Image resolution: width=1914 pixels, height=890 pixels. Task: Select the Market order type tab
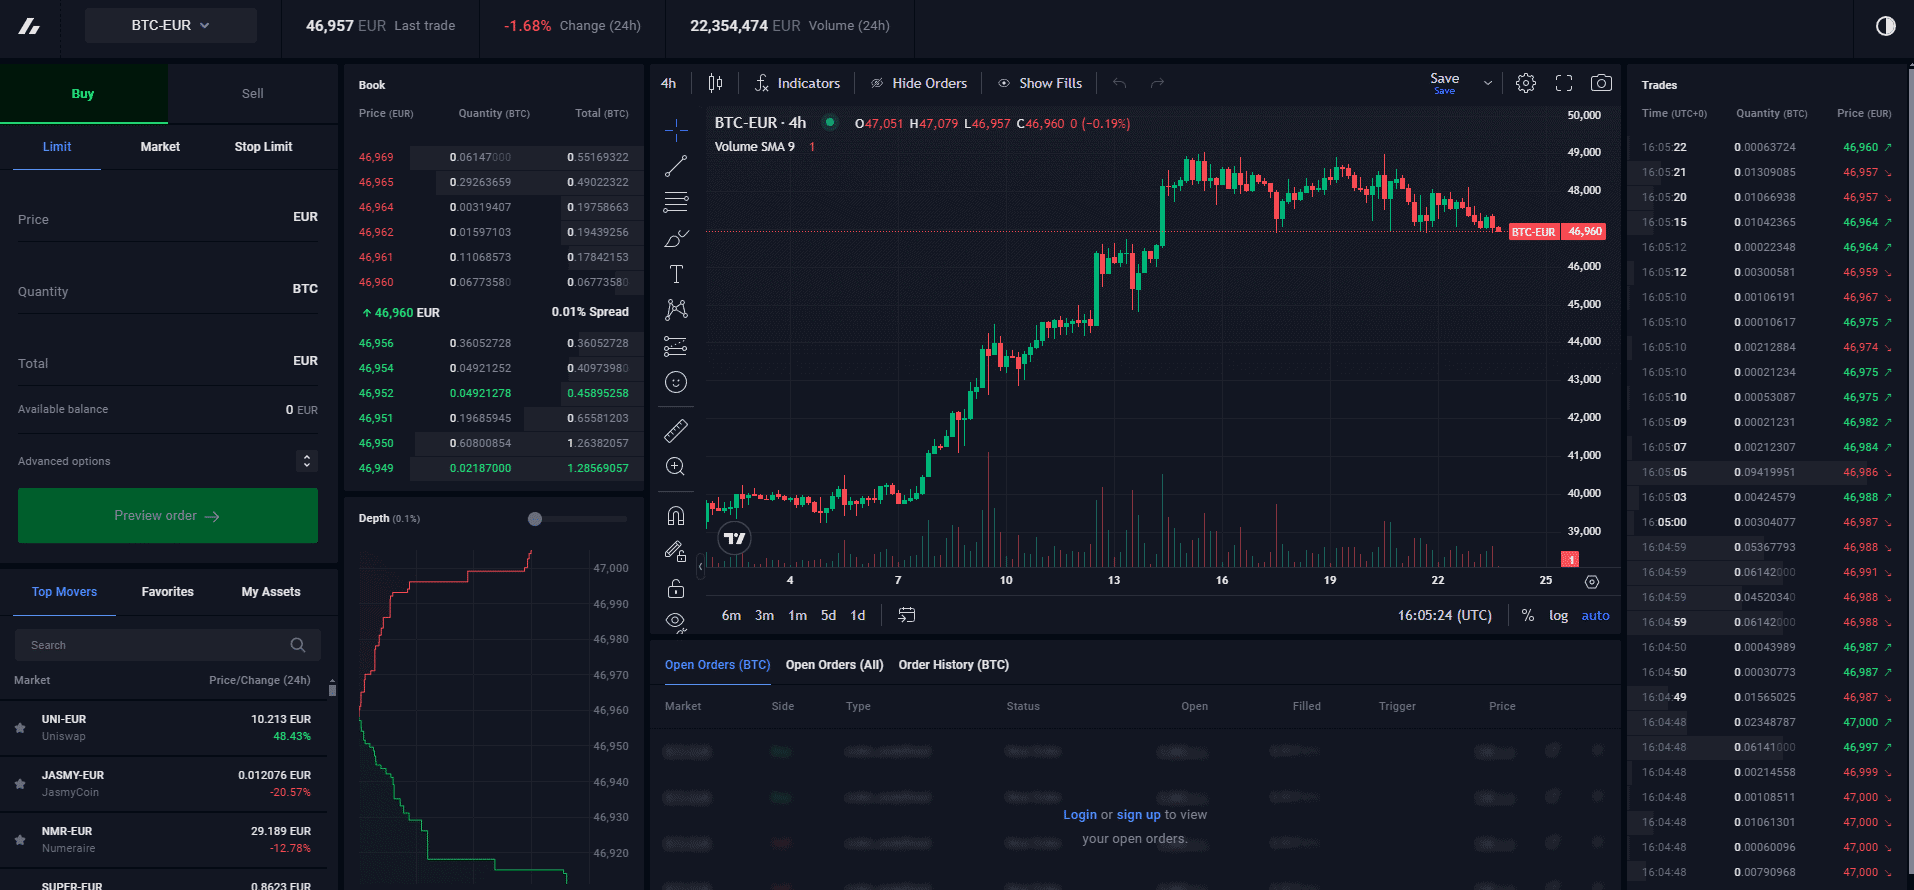tap(160, 146)
